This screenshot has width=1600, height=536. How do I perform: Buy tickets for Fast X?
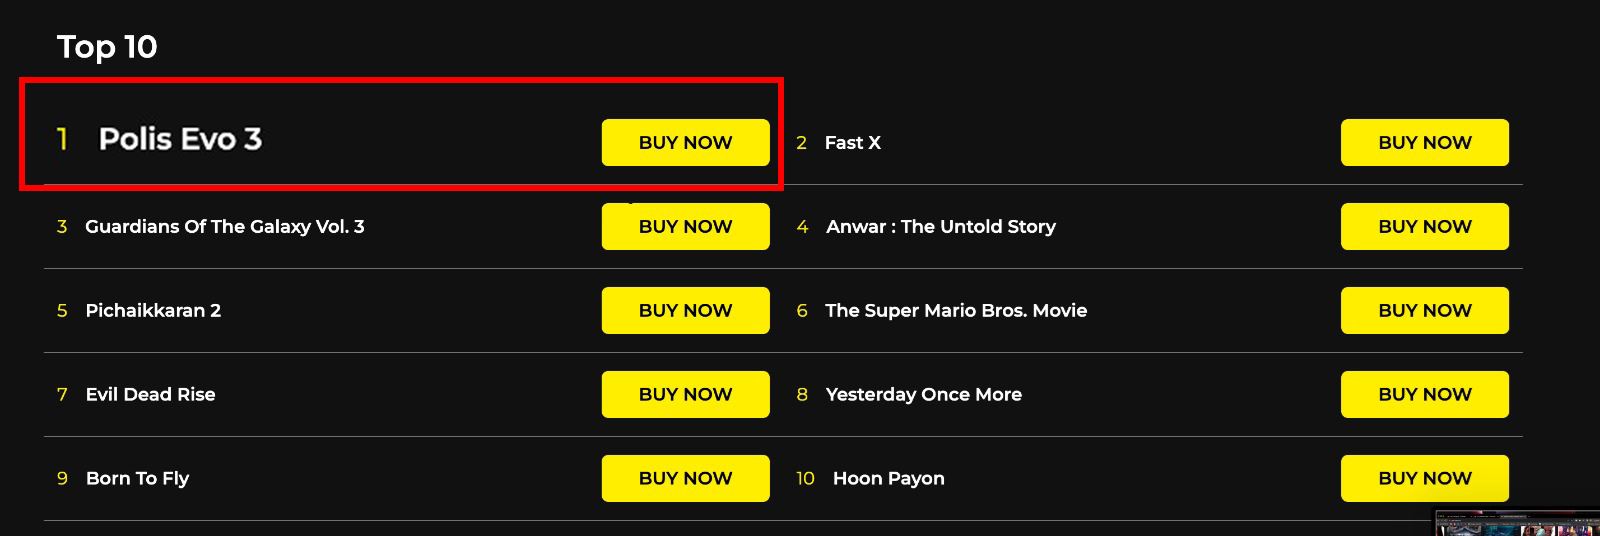coord(1424,143)
